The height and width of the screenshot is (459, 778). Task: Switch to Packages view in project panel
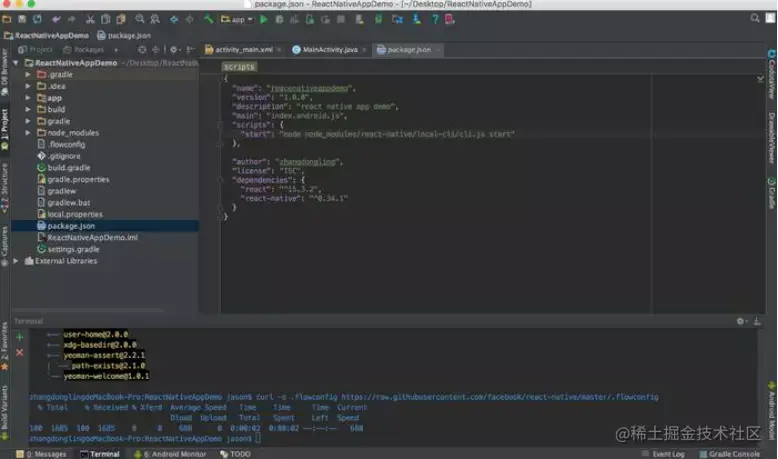pos(84,50)
